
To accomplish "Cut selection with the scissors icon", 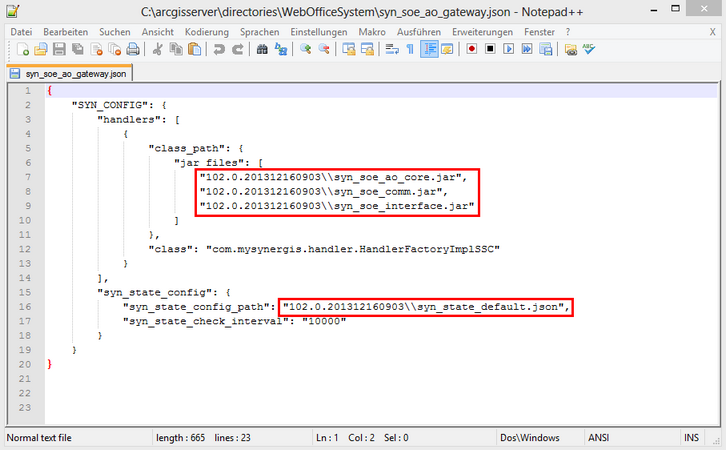I will 158,49.
